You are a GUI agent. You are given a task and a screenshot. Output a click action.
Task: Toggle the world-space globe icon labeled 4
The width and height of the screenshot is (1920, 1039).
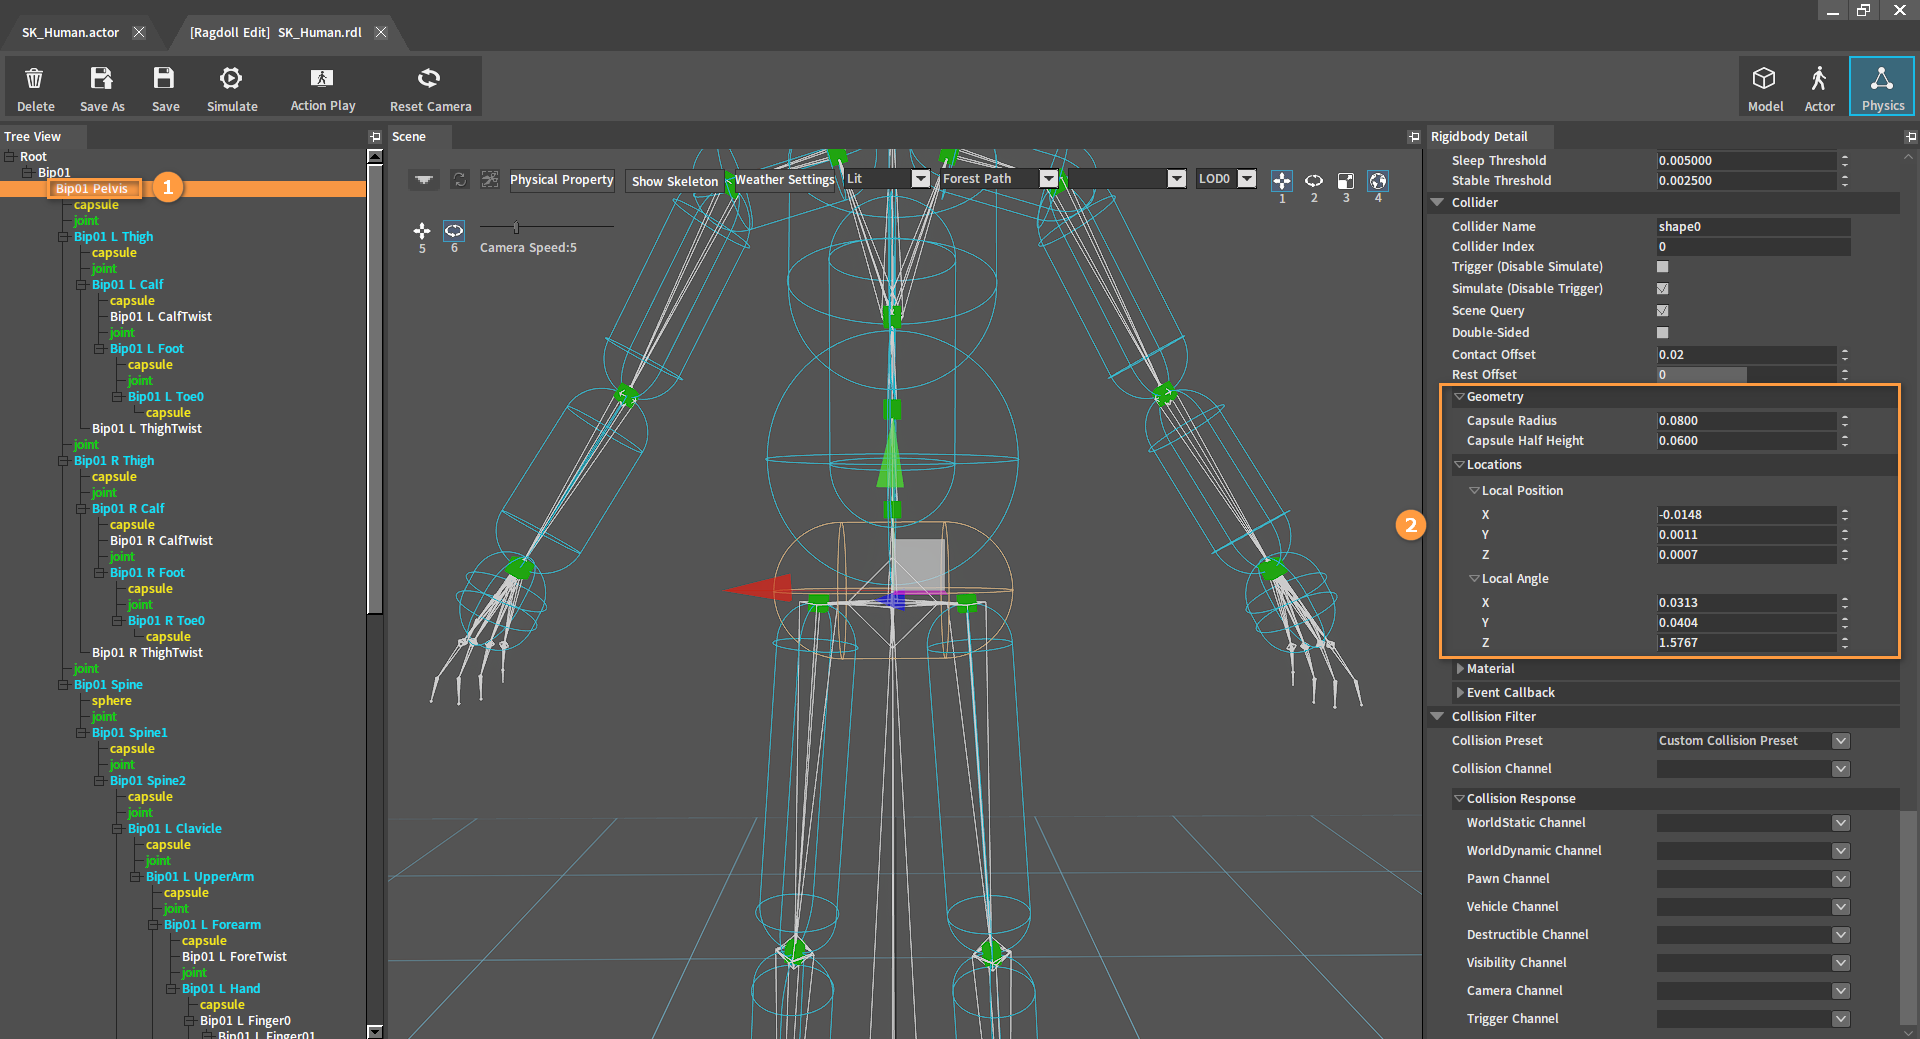pyautogui.click(x=1378, y=180)
